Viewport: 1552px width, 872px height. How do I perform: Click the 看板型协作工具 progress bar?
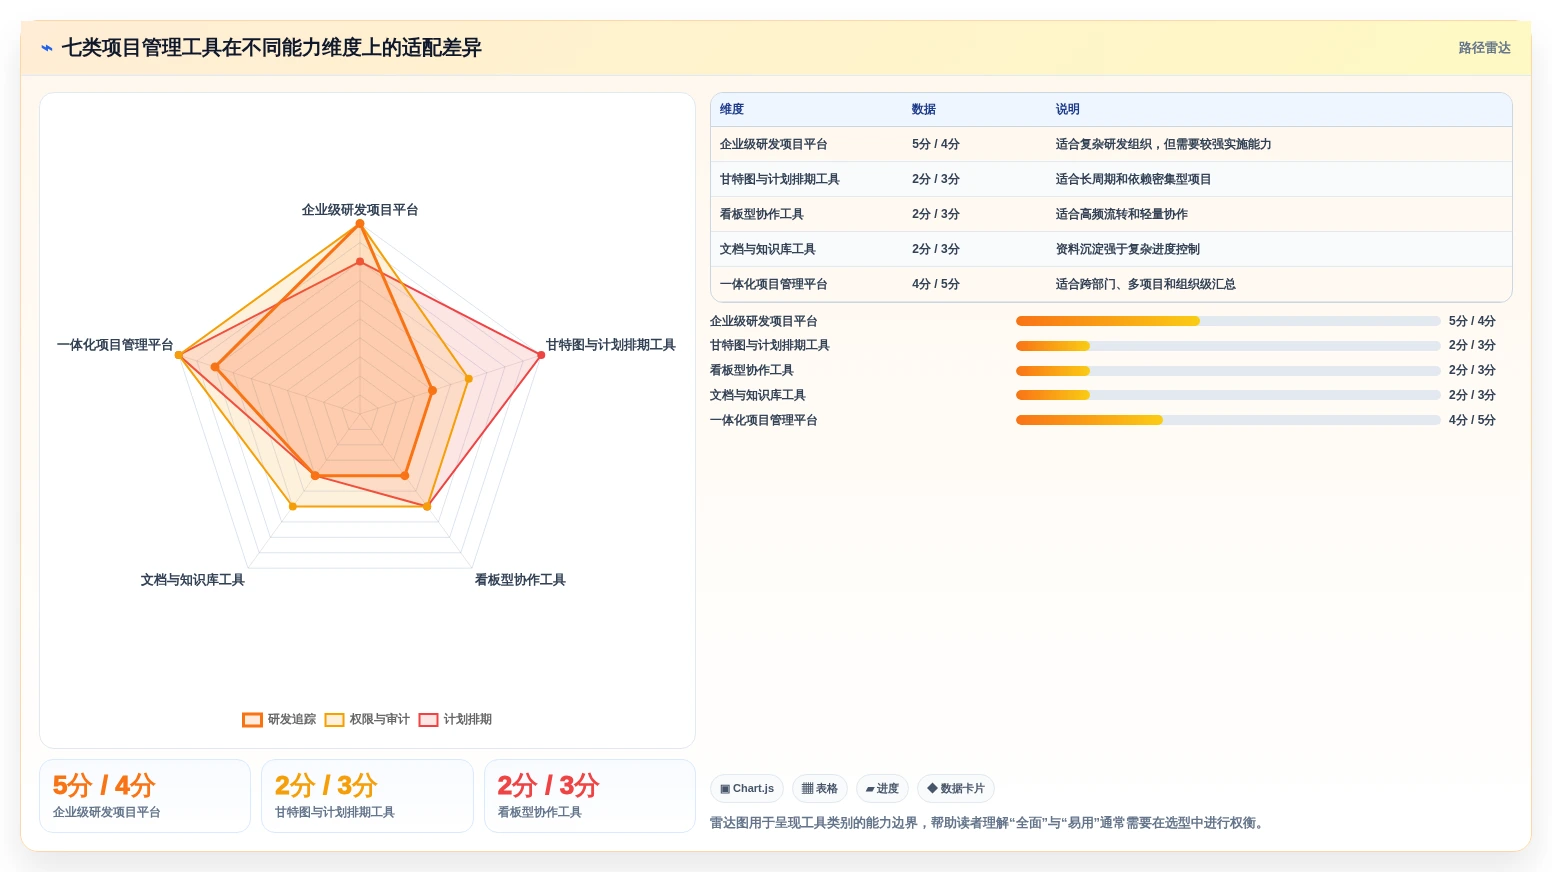point(1228,371)
